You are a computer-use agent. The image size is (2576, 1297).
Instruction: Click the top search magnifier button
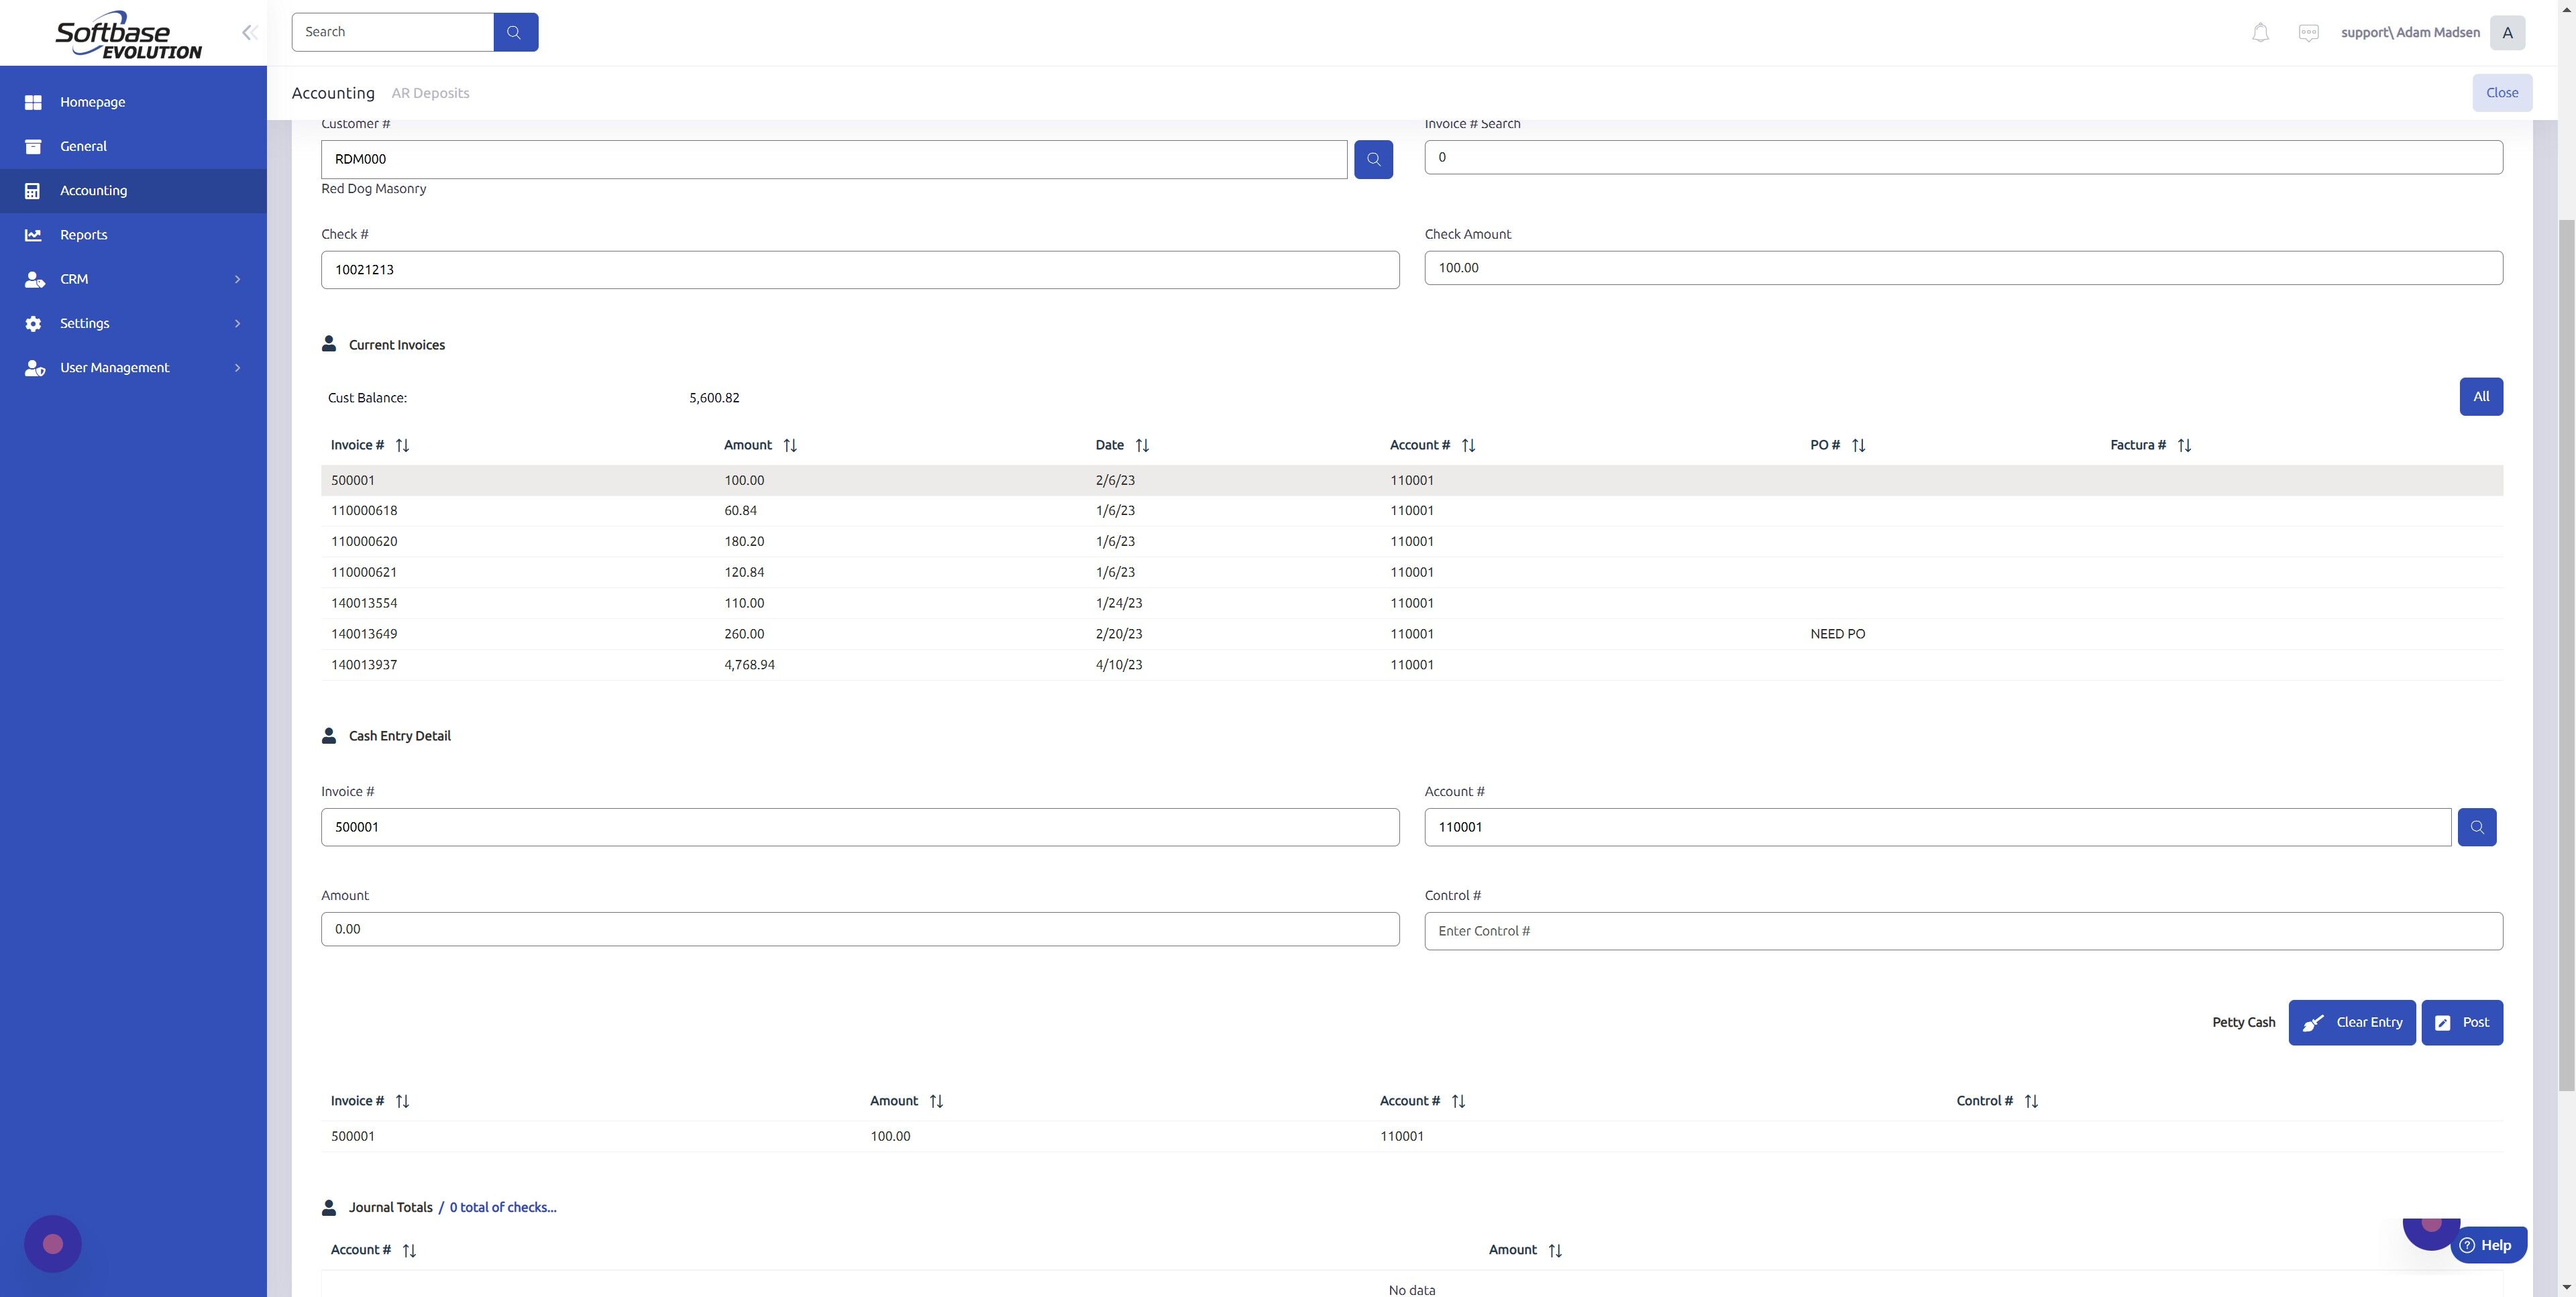515,32
